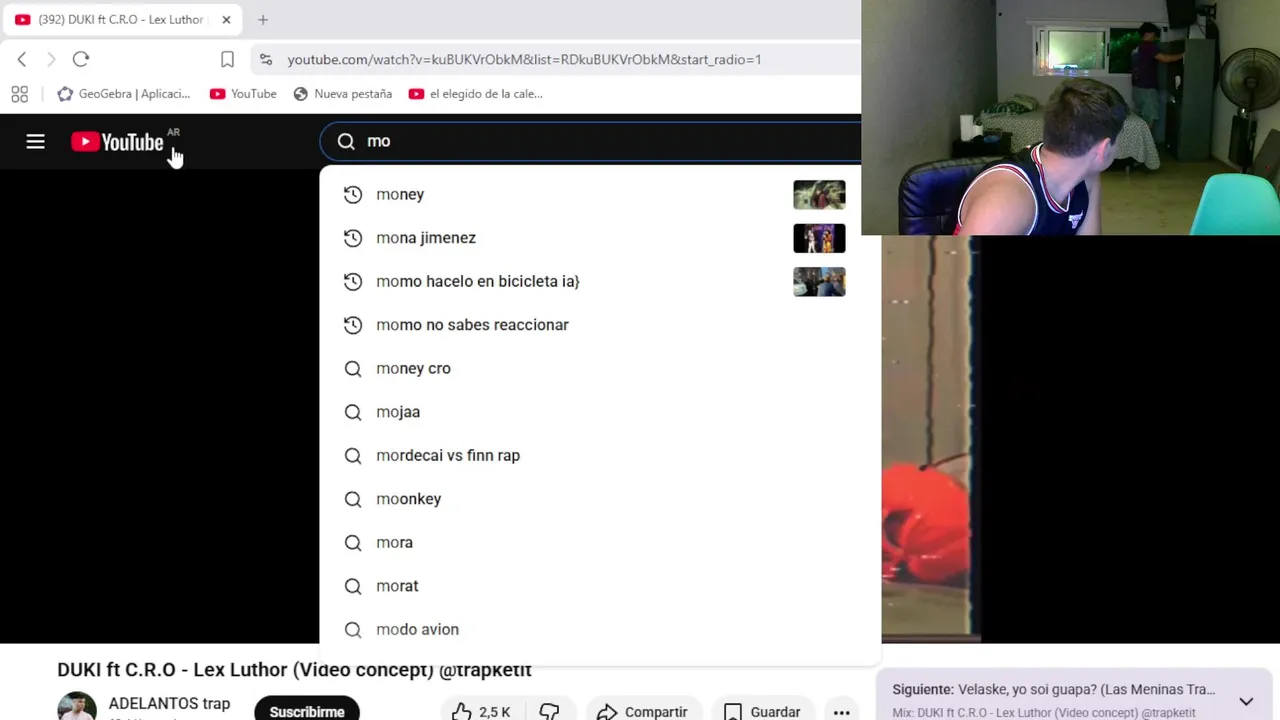Open the Nueva pestaña bookmark

pos(342,94)
